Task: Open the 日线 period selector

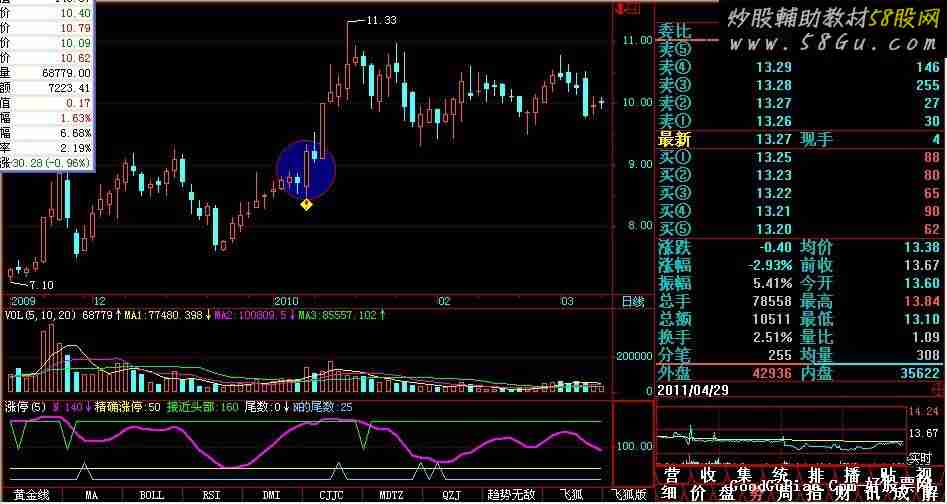Action: point(632,302)
